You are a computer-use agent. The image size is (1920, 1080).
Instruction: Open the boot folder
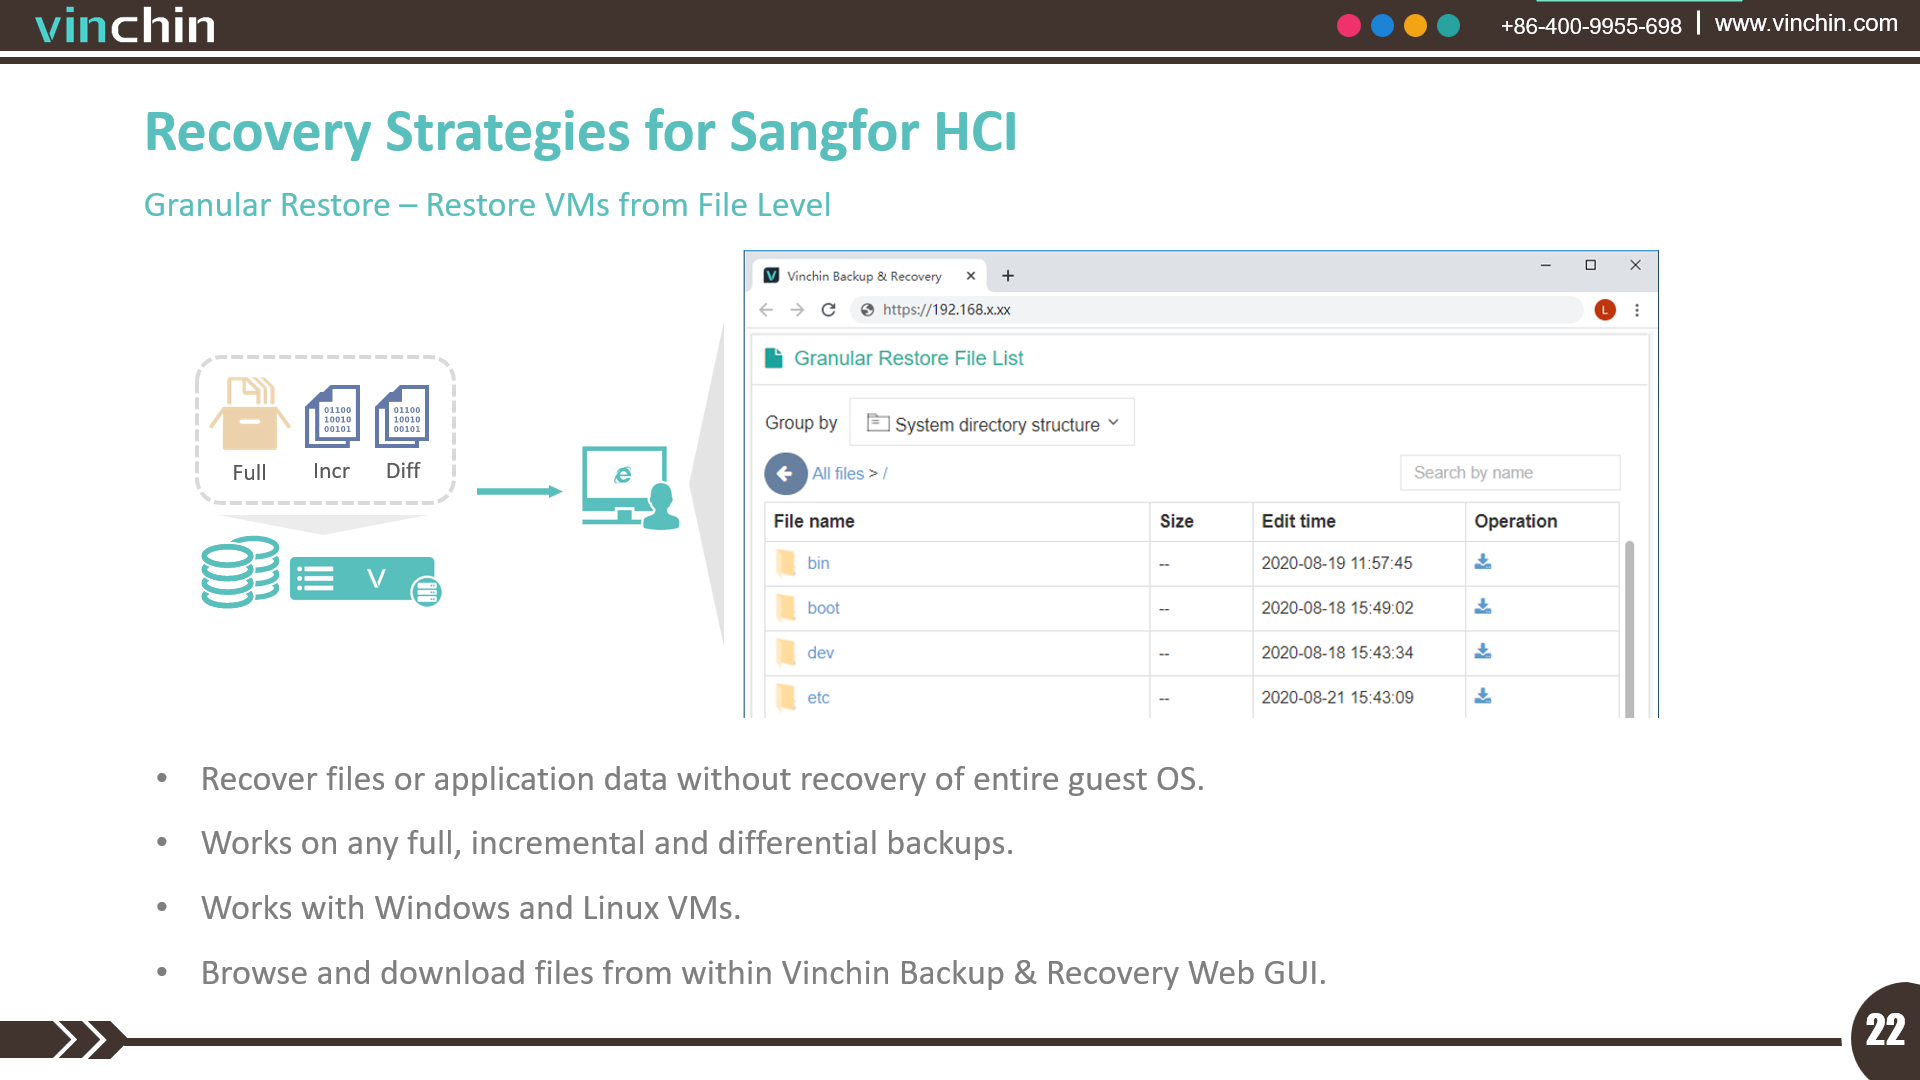click(x=823, y=608)
